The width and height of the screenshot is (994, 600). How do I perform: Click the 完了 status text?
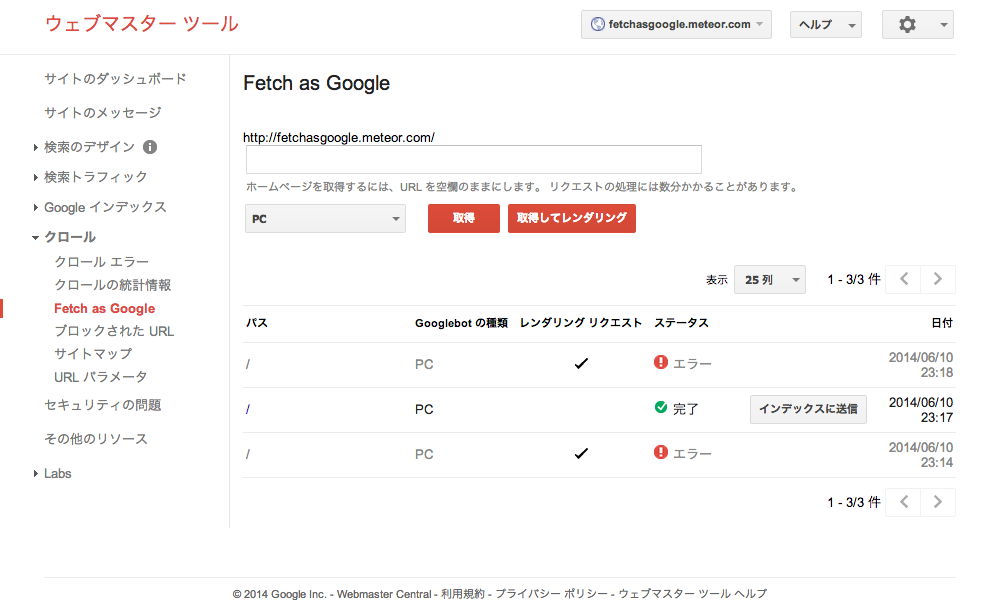(x=685, y=409)
